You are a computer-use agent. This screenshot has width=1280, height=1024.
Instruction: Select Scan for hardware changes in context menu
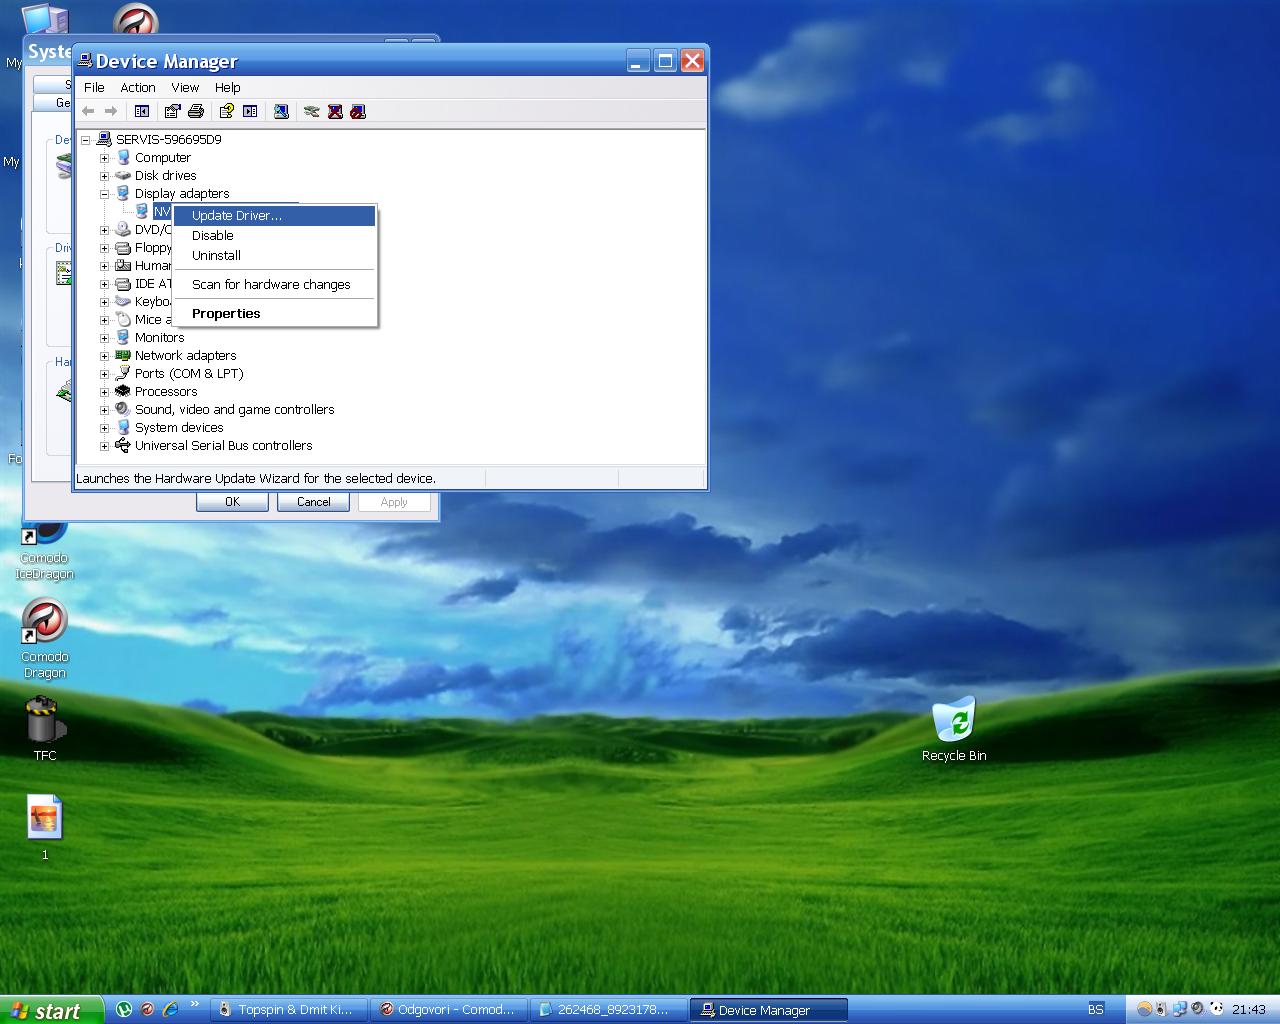click(275, 284)
